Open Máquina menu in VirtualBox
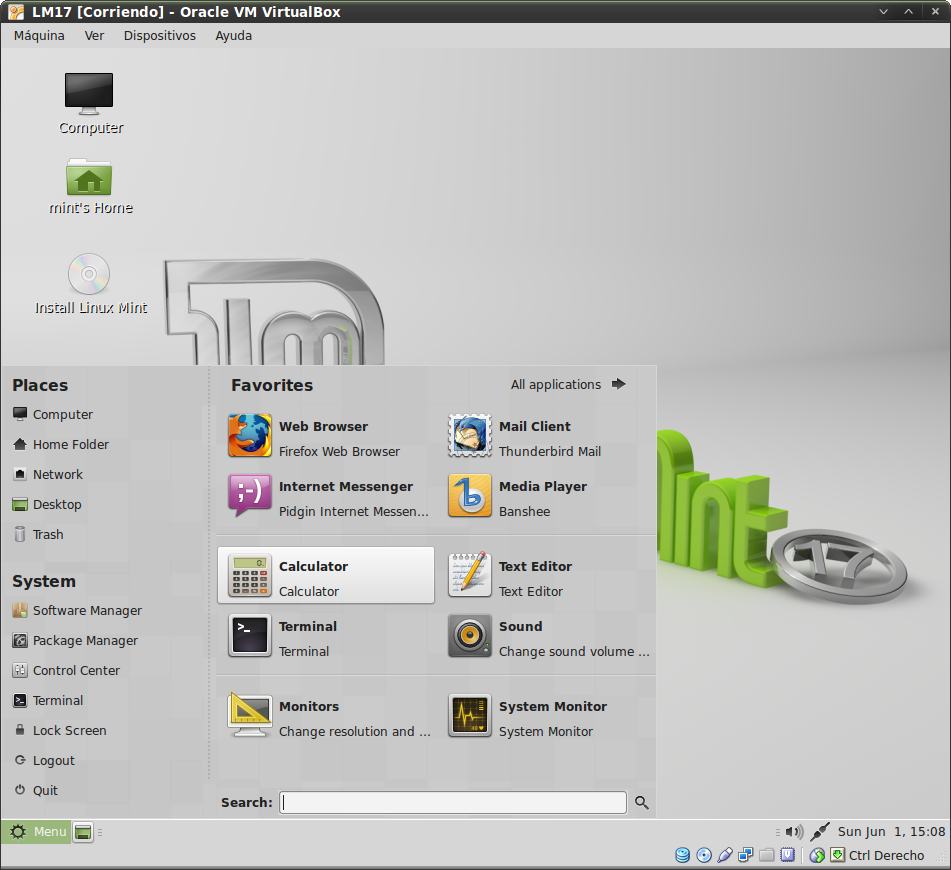This screenshot has width=951, height=870. 39,35
